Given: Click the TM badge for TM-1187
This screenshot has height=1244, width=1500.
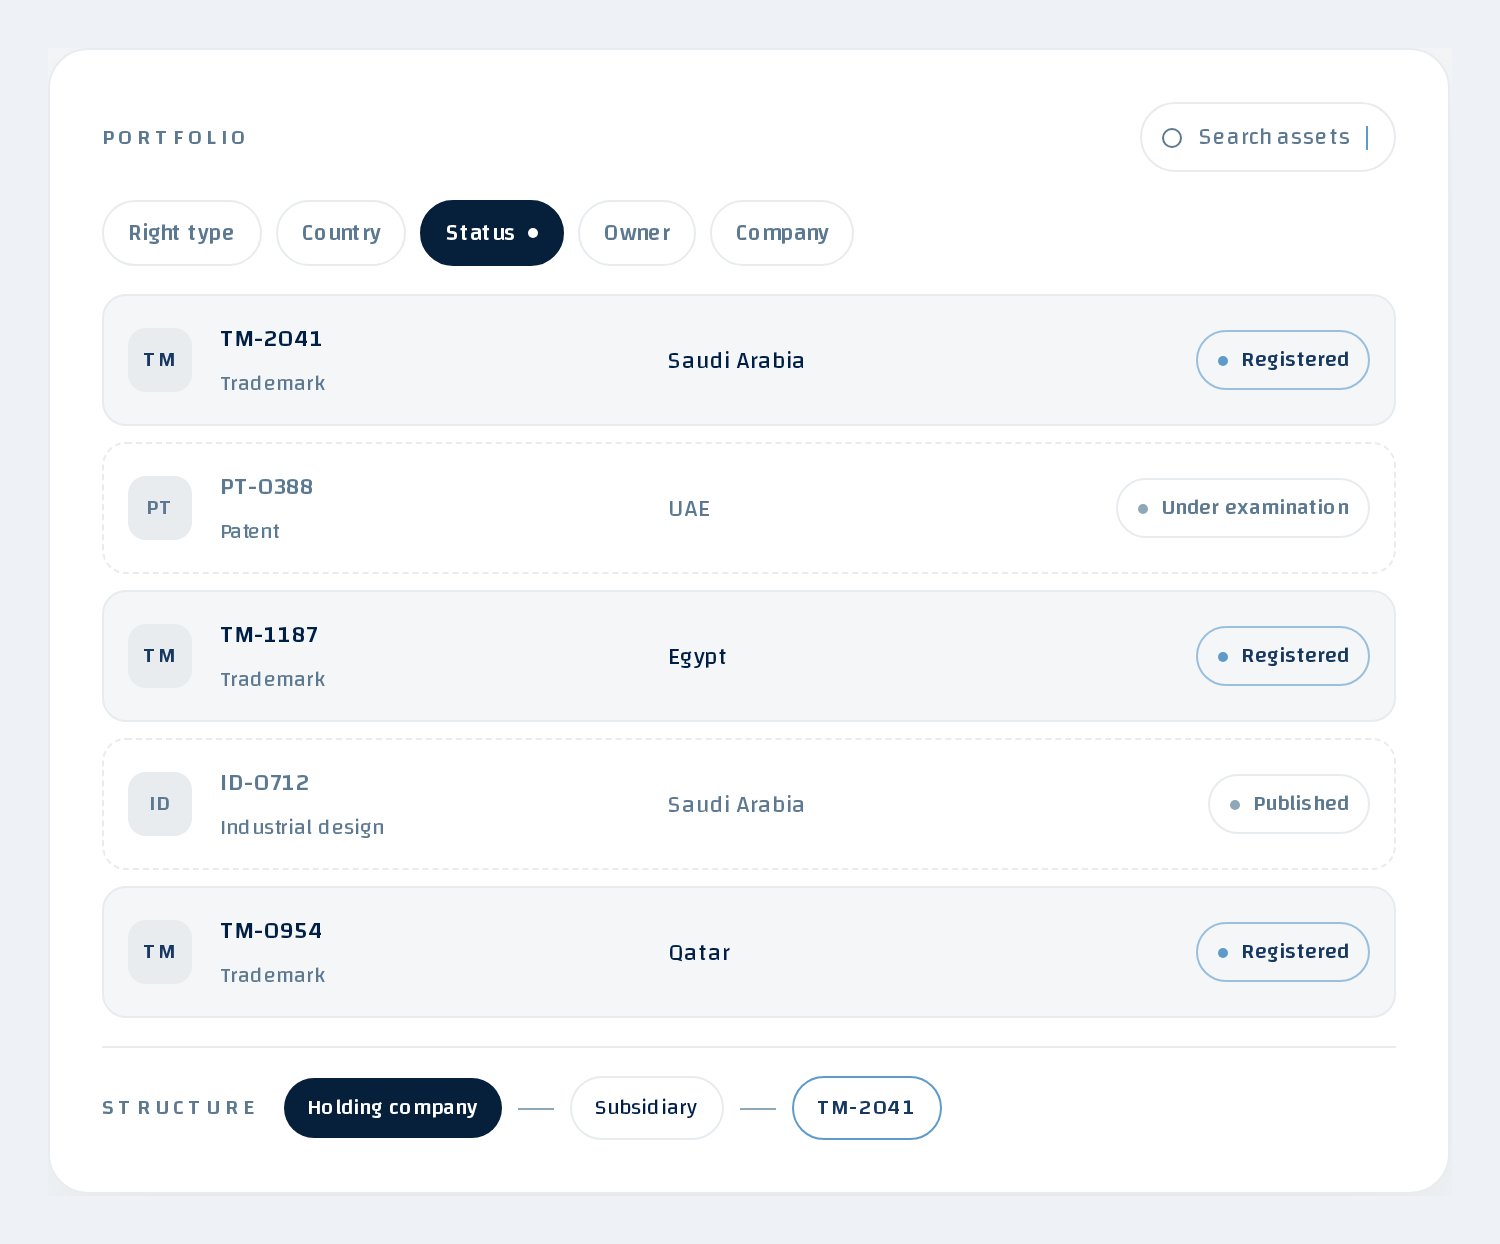Looking at the screenshot, I should tap(160, 656).
